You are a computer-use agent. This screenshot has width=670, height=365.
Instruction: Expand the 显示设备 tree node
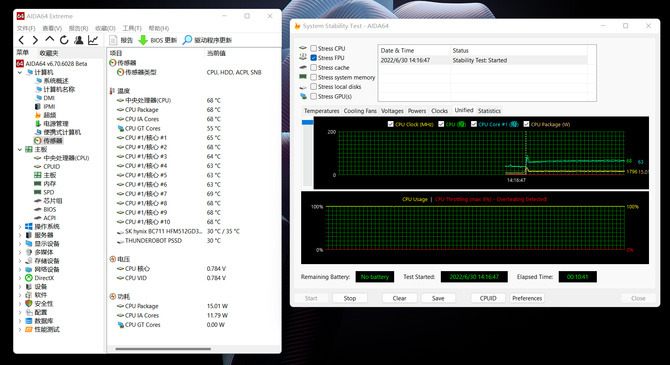[x=20, y=244]
